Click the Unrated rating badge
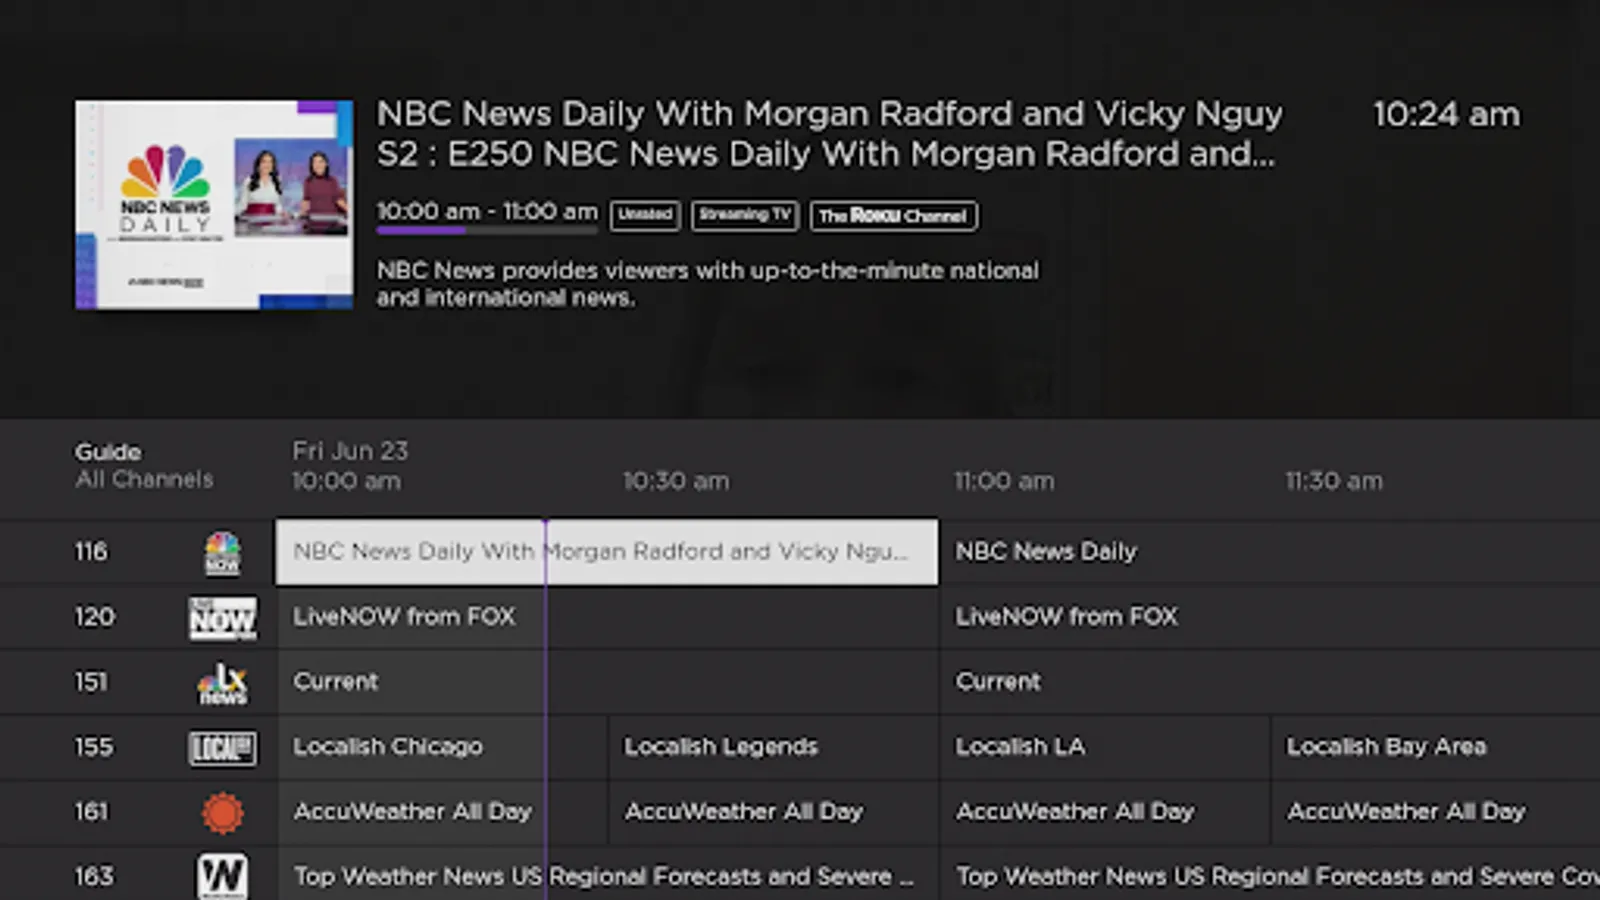1600x900 pixels. [x=645, y=215]
